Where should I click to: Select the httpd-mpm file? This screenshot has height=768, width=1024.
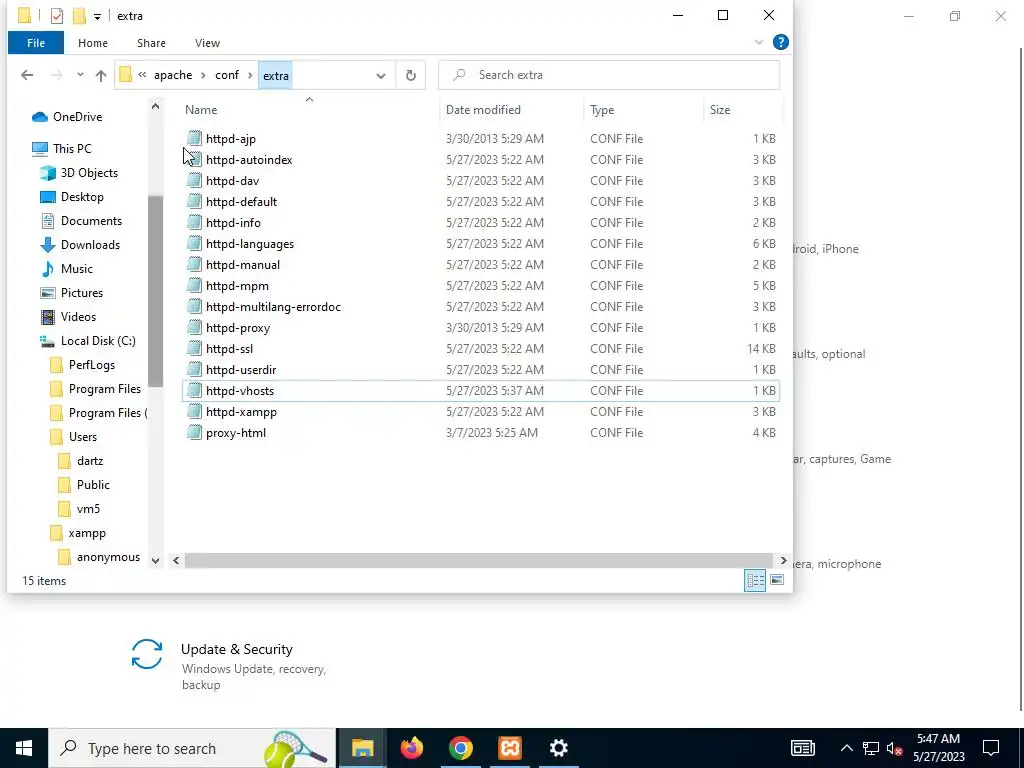[481, 286]
